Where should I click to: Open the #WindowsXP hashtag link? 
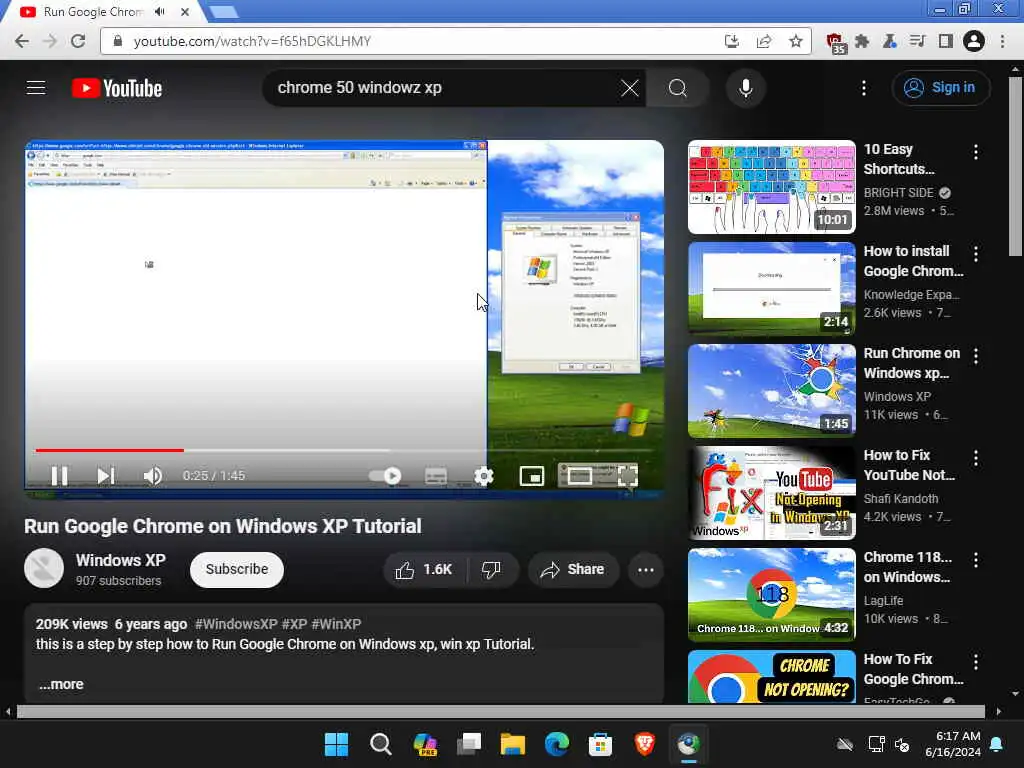(x=236, y=624)
